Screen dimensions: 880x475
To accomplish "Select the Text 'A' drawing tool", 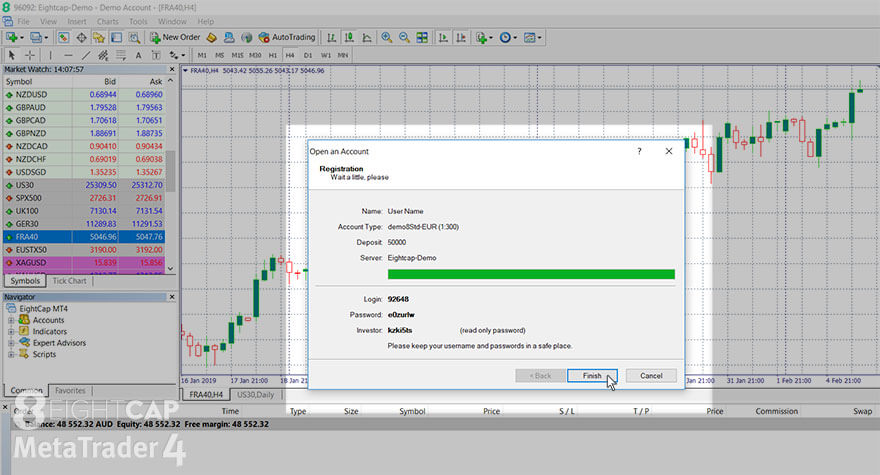I will (138, 55).
